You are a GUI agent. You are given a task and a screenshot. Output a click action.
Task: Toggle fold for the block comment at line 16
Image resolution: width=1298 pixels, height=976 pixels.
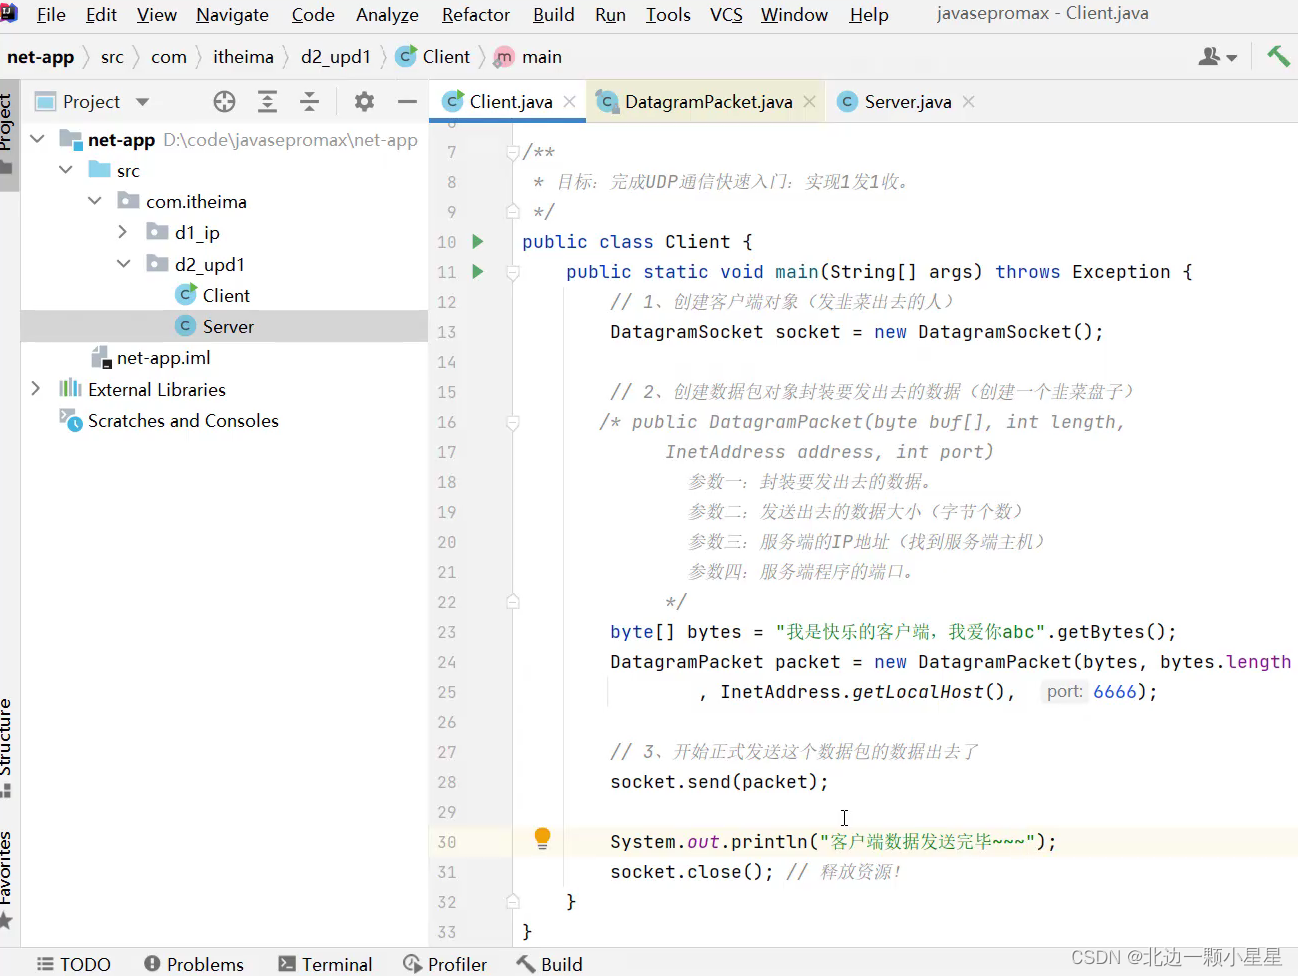click(x=513, y=422)
